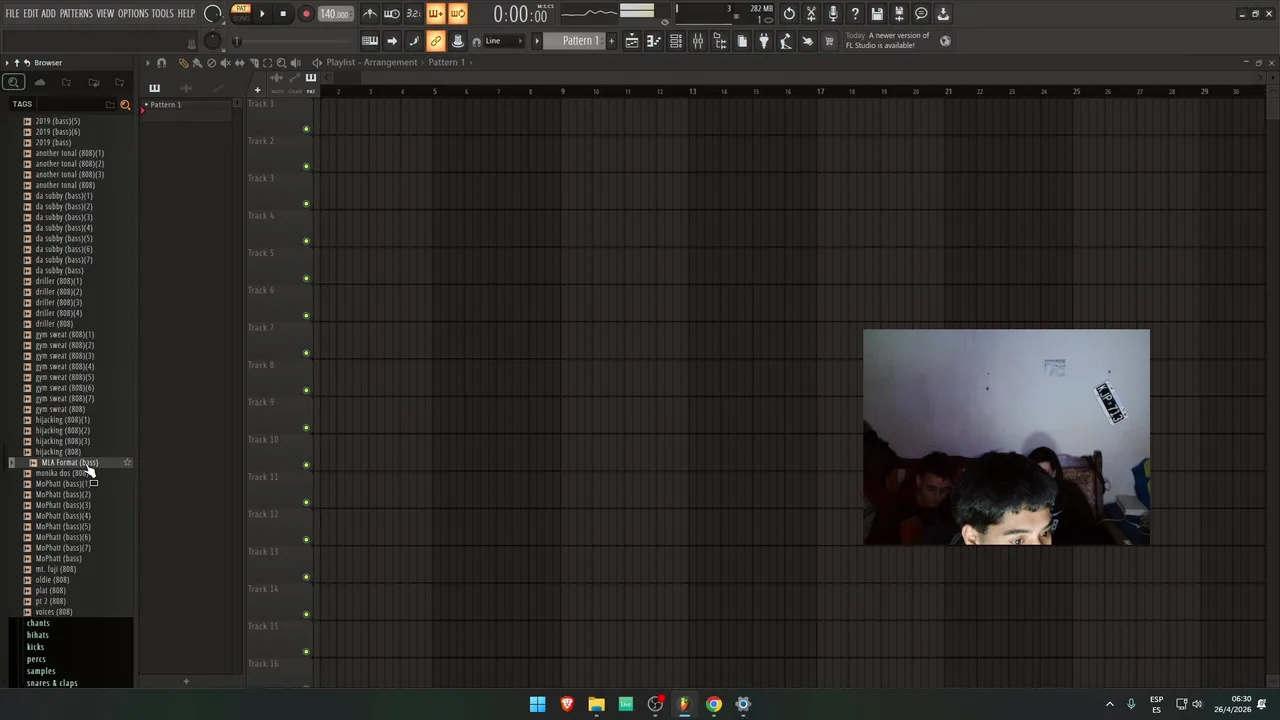The image size is (1280, 720).
Task: Open the ADD menu
Action: (49, 13)
